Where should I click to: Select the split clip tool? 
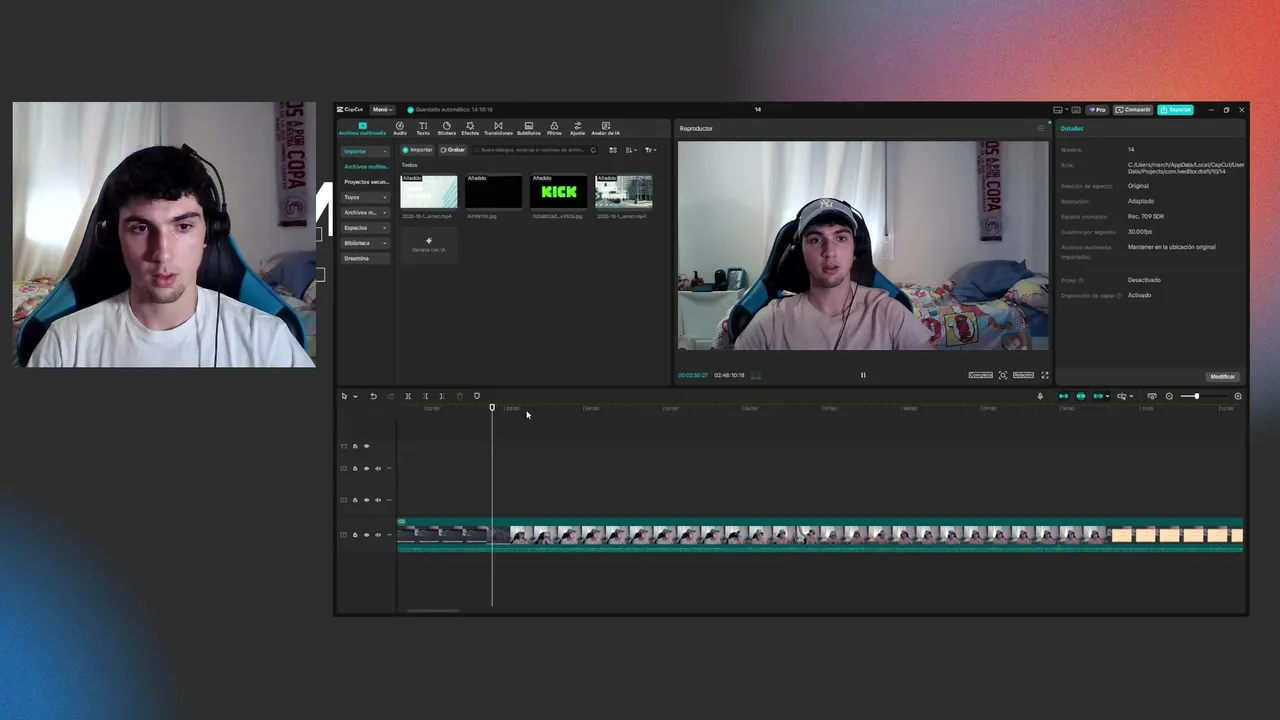(408, 396)
